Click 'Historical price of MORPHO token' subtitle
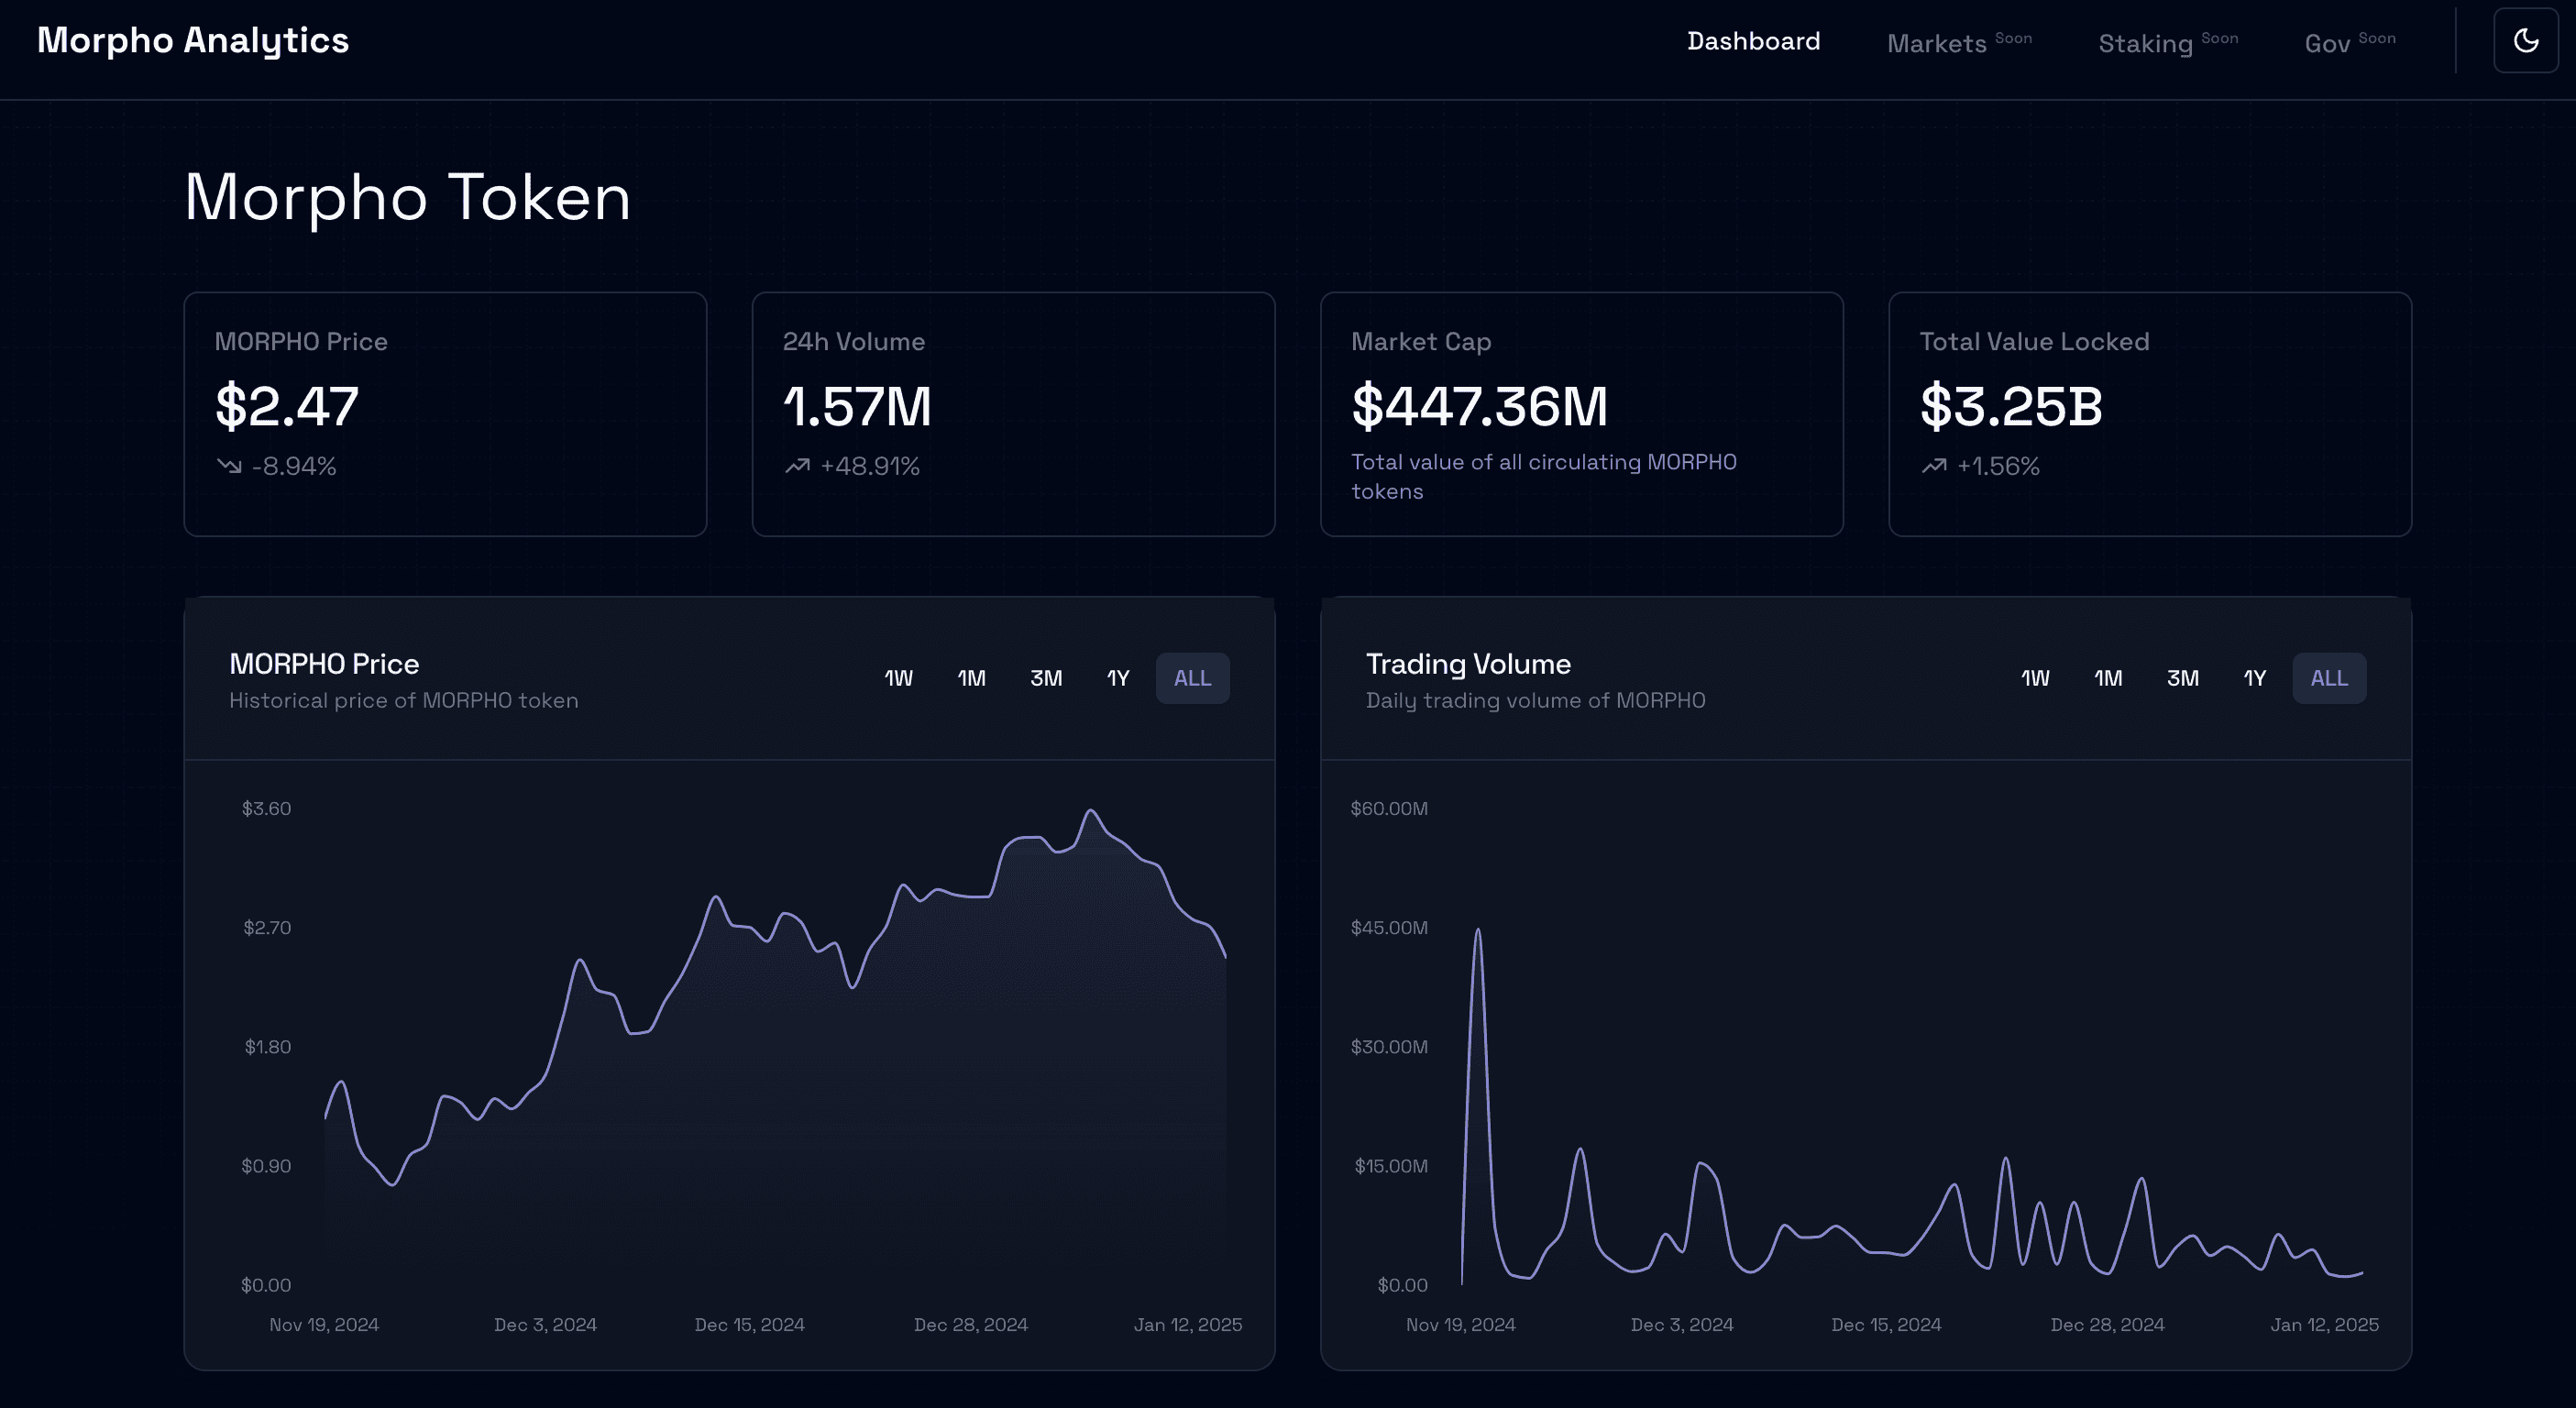The width and height of the screenshot is (2576, 1408). [x=404, y=701]
